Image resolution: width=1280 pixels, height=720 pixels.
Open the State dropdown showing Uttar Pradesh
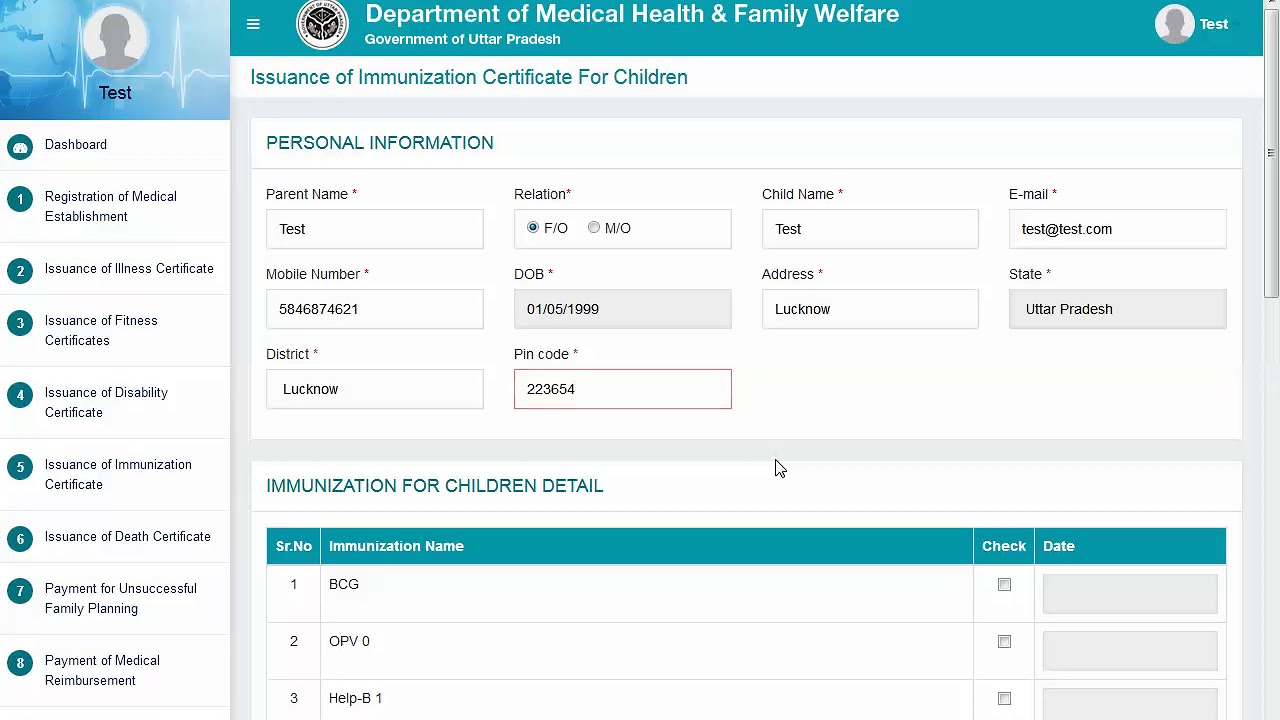coord(1117,309)
